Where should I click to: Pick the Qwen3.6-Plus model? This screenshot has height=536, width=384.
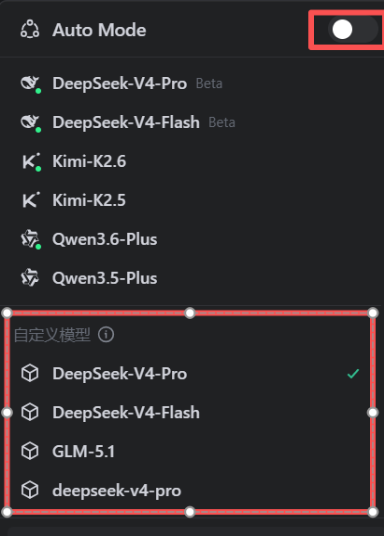click(x=191, y=239)
